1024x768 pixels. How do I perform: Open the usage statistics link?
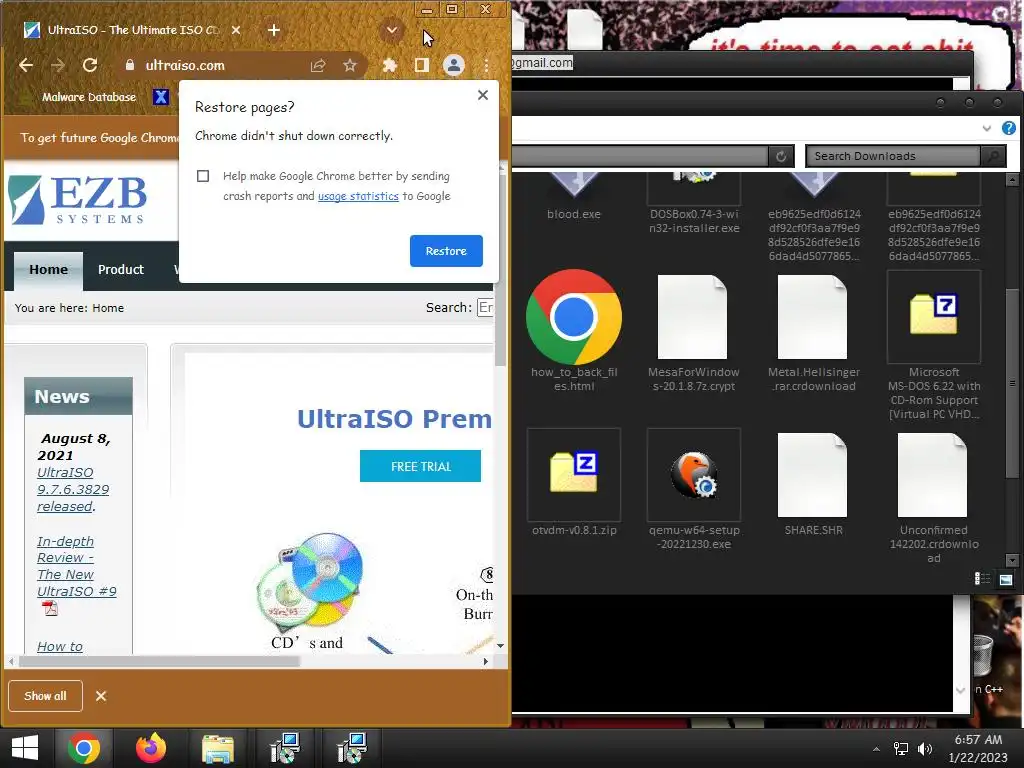pos(358,196)
